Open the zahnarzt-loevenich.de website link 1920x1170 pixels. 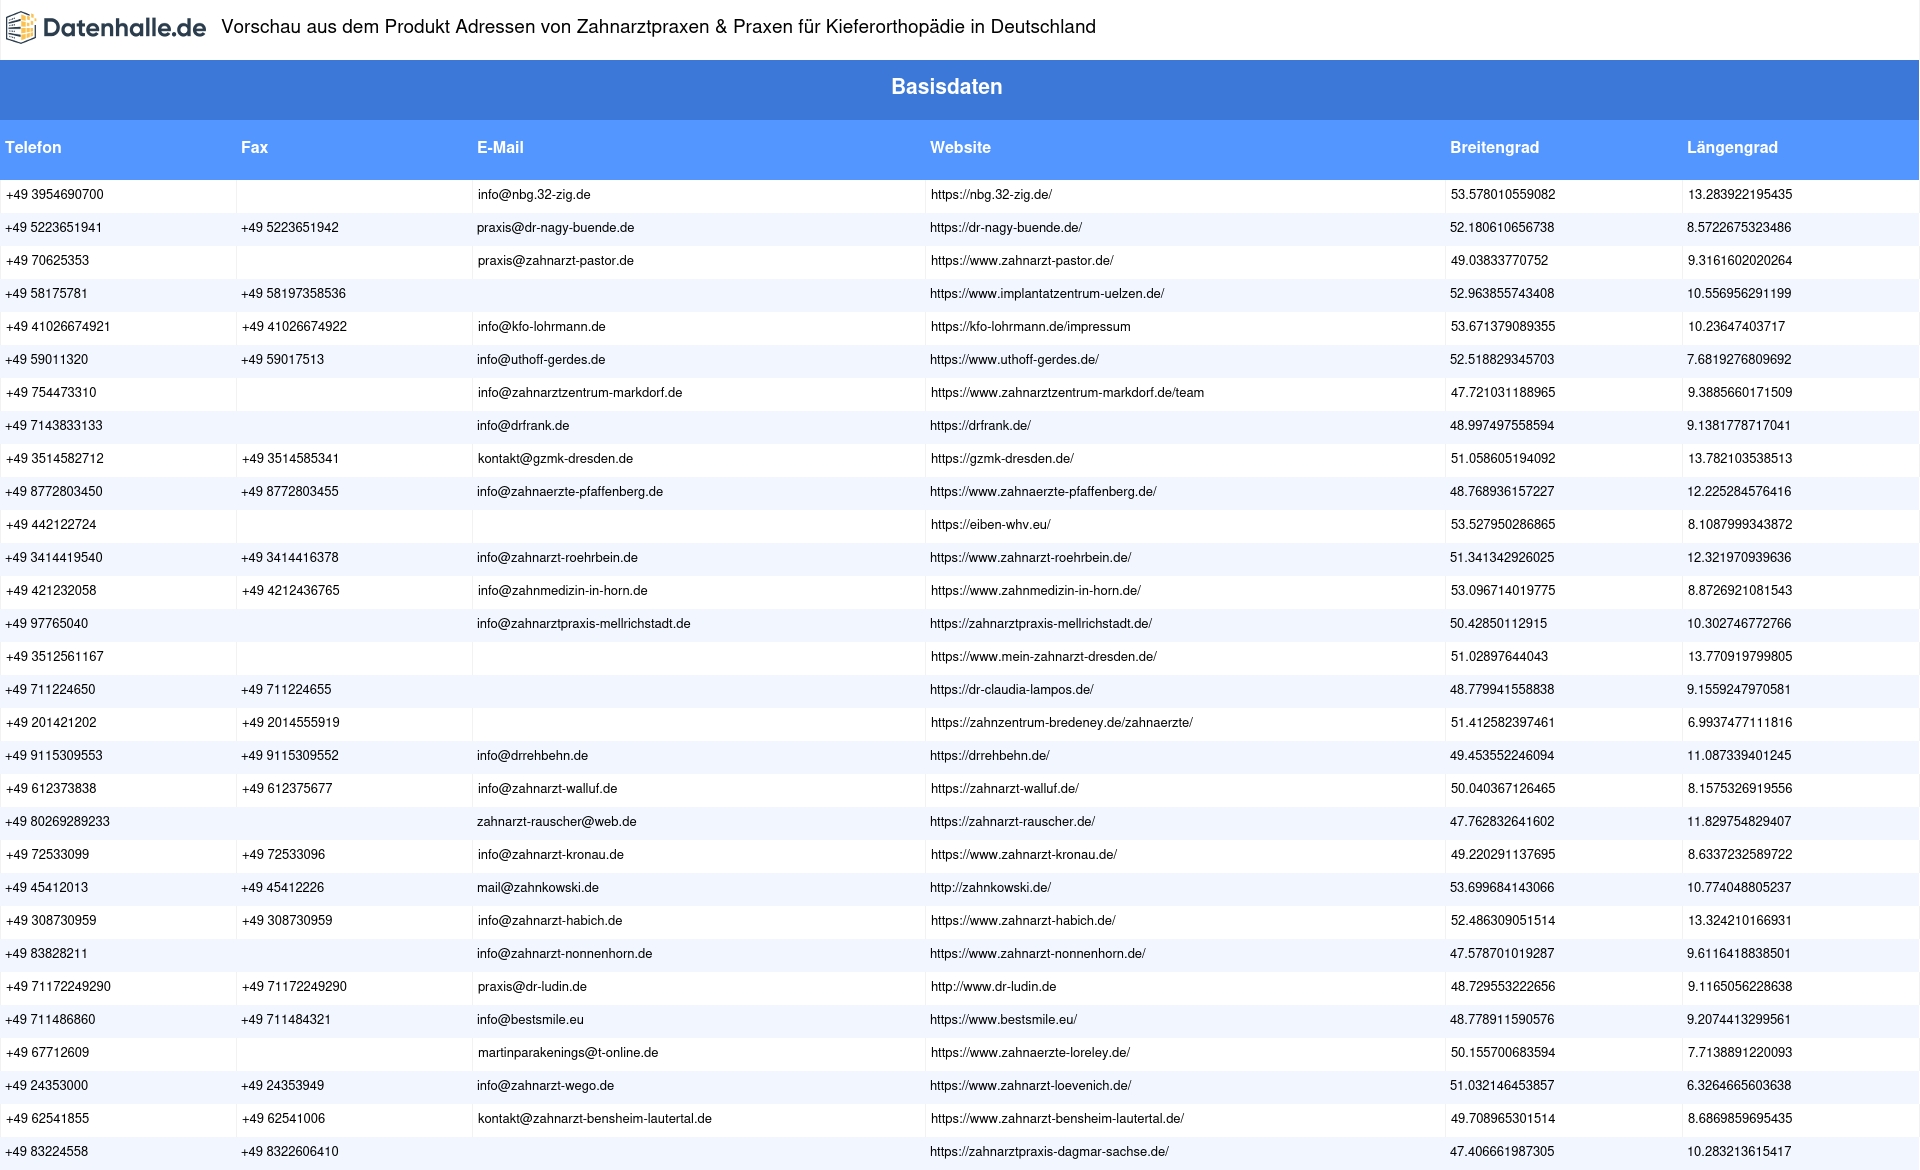[x=1031, y=1086]
